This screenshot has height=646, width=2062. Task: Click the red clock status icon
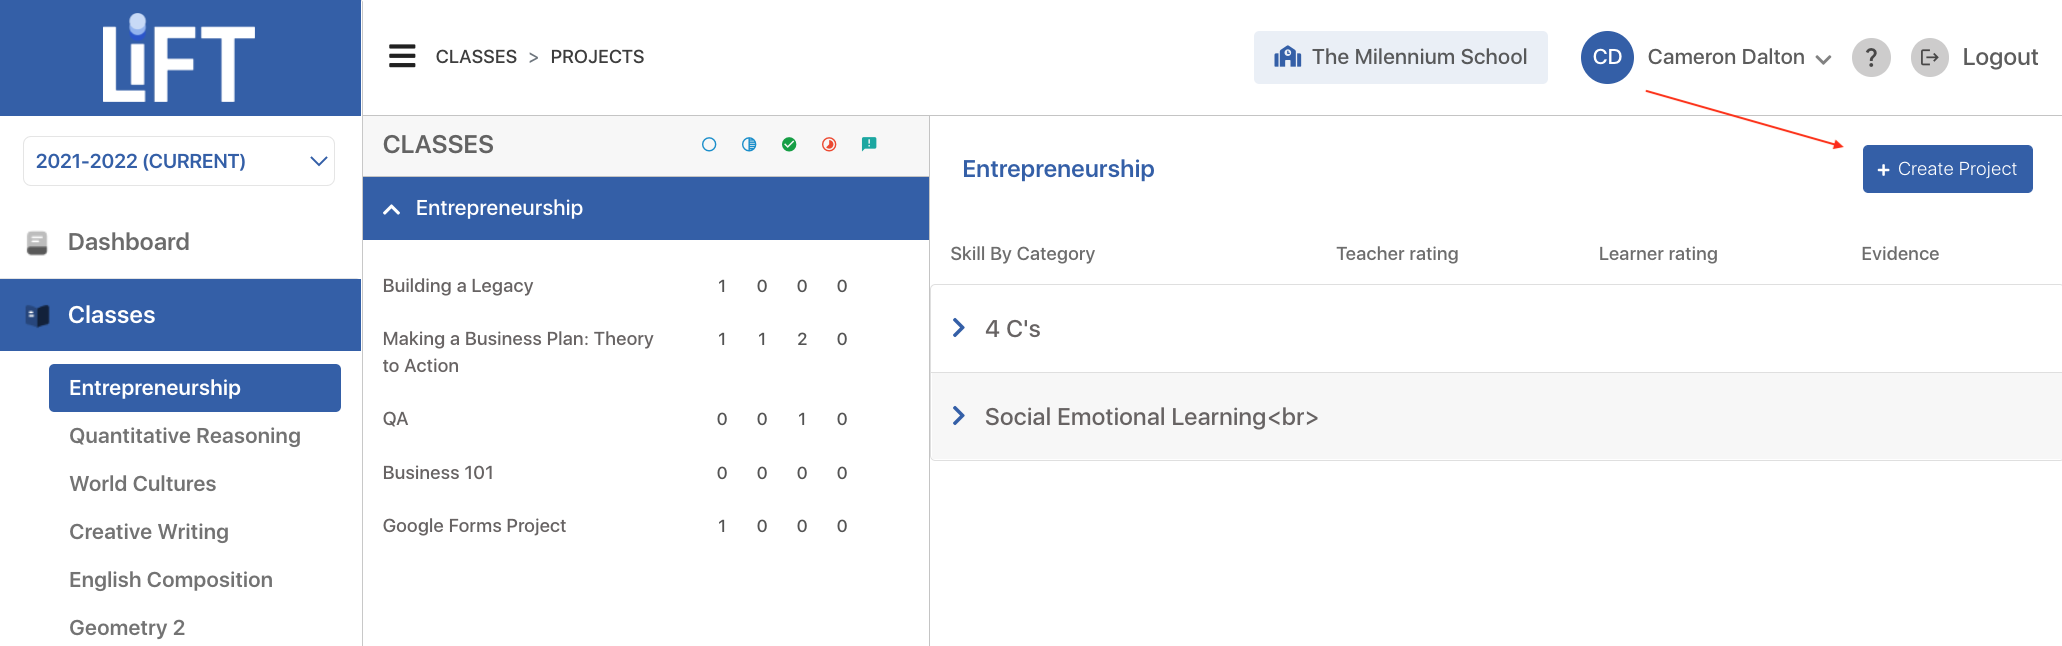point(829,144)
